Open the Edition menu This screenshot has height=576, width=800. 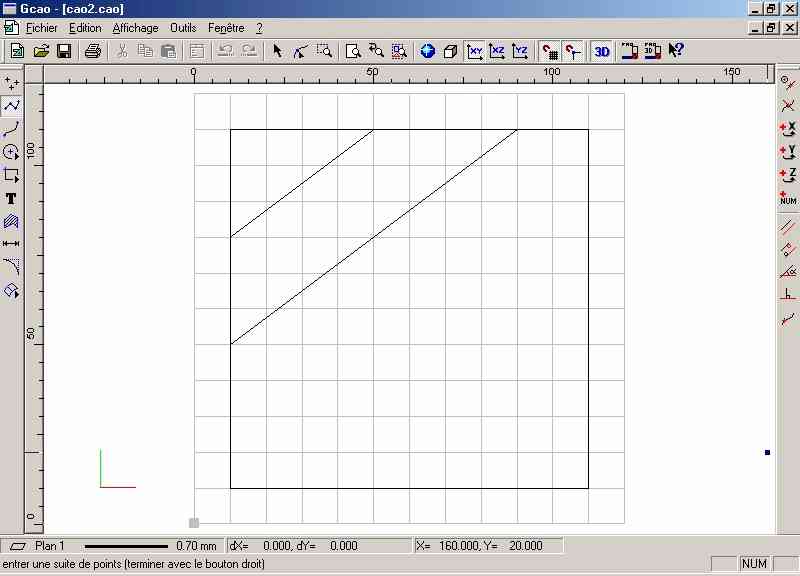(85, 28)
